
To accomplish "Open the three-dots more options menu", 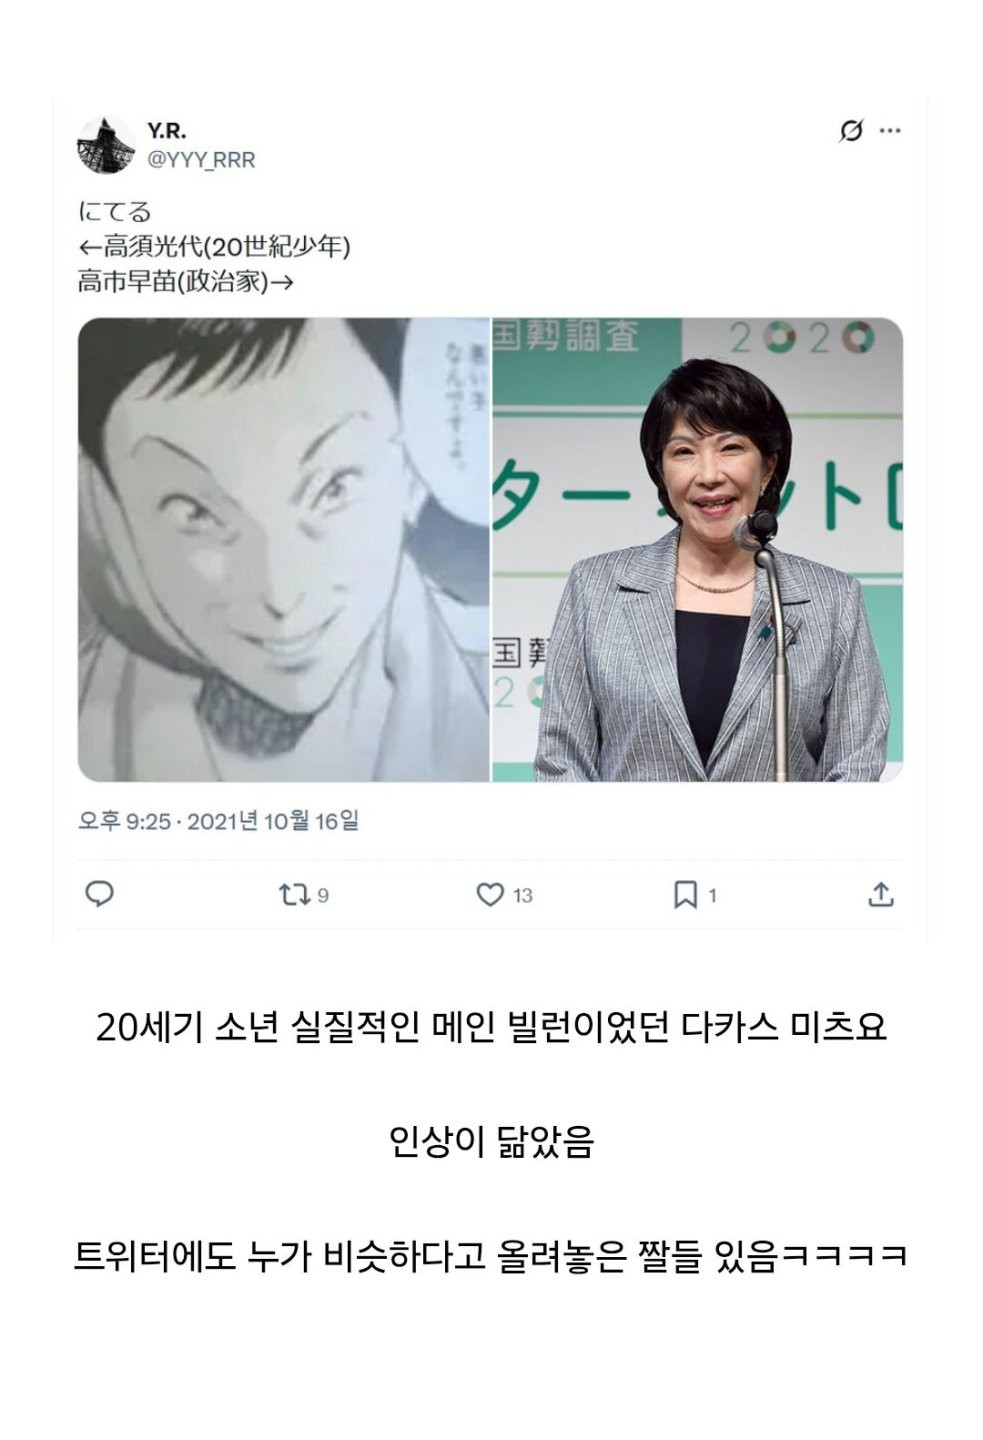I will (x=890, y=131).
